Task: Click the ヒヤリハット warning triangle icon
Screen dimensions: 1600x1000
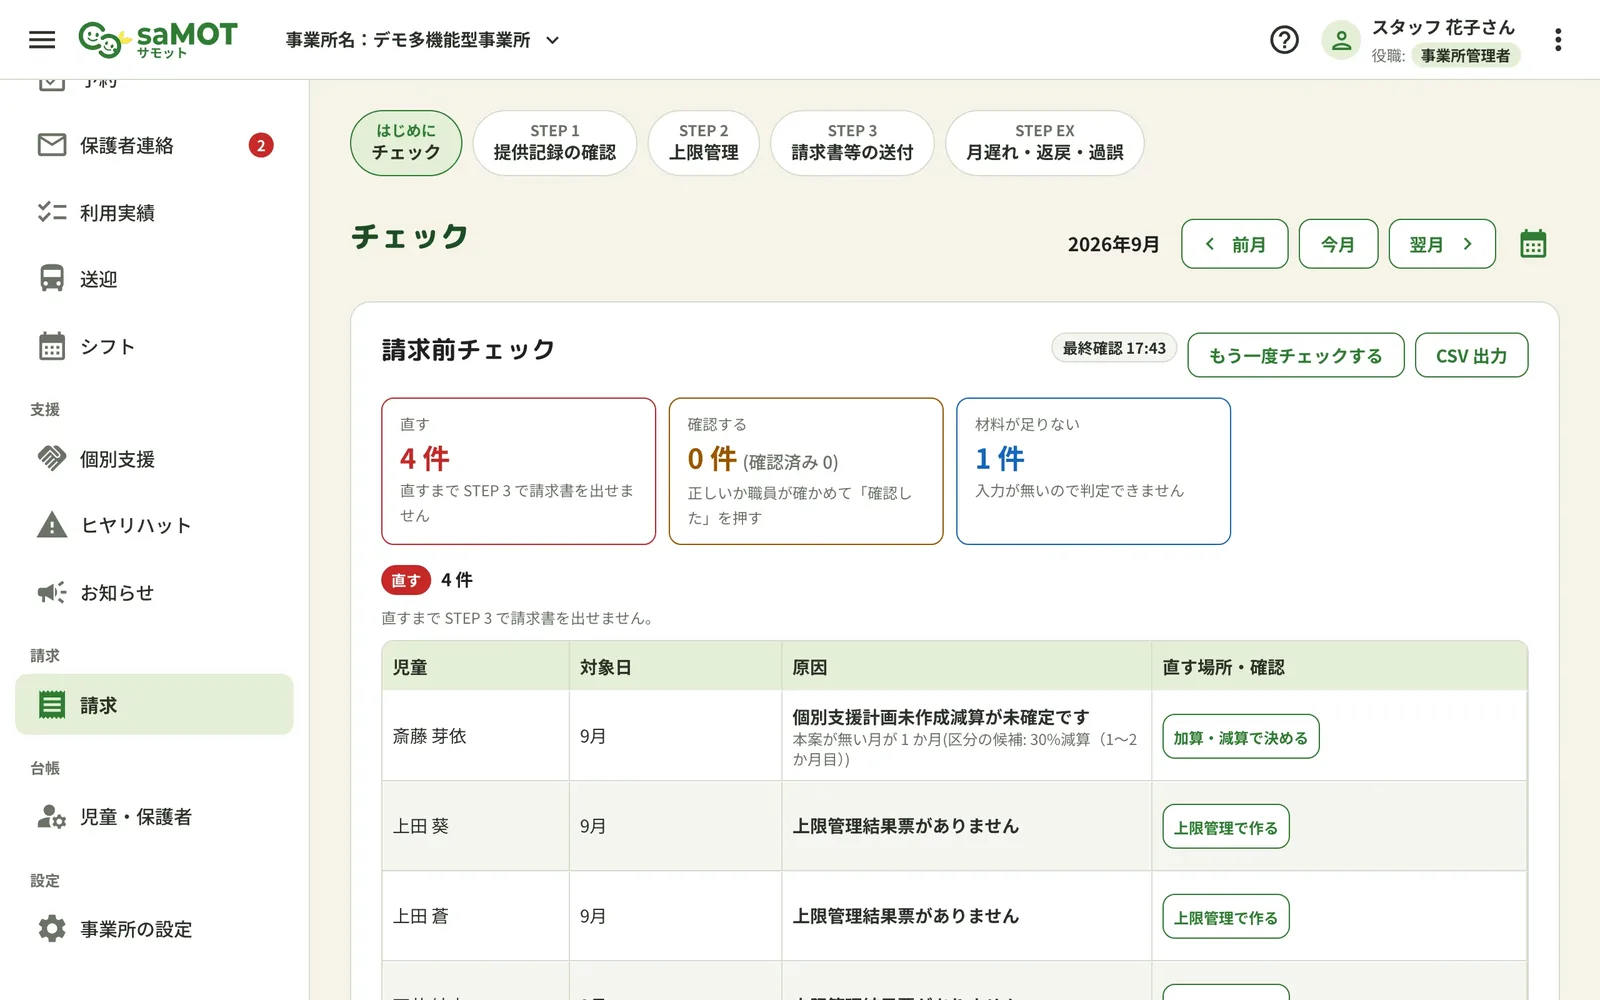Action: (52, 525)
